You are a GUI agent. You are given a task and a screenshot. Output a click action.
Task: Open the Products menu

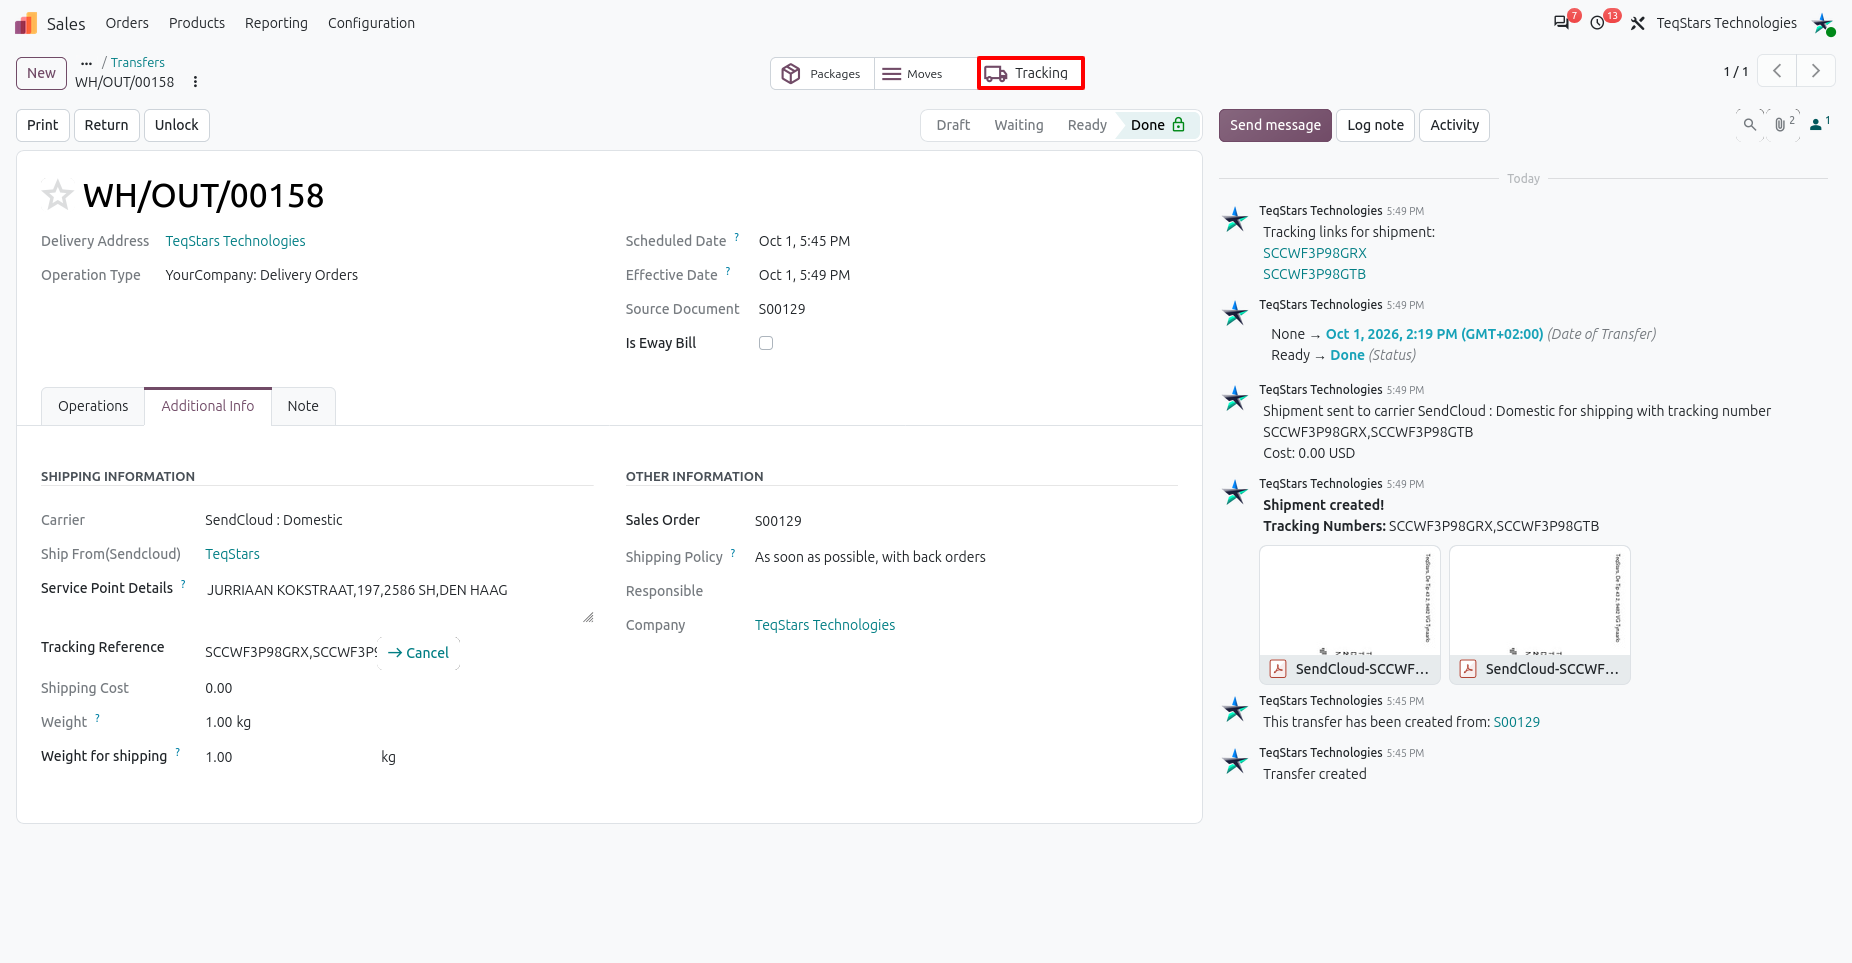[197, 23]
